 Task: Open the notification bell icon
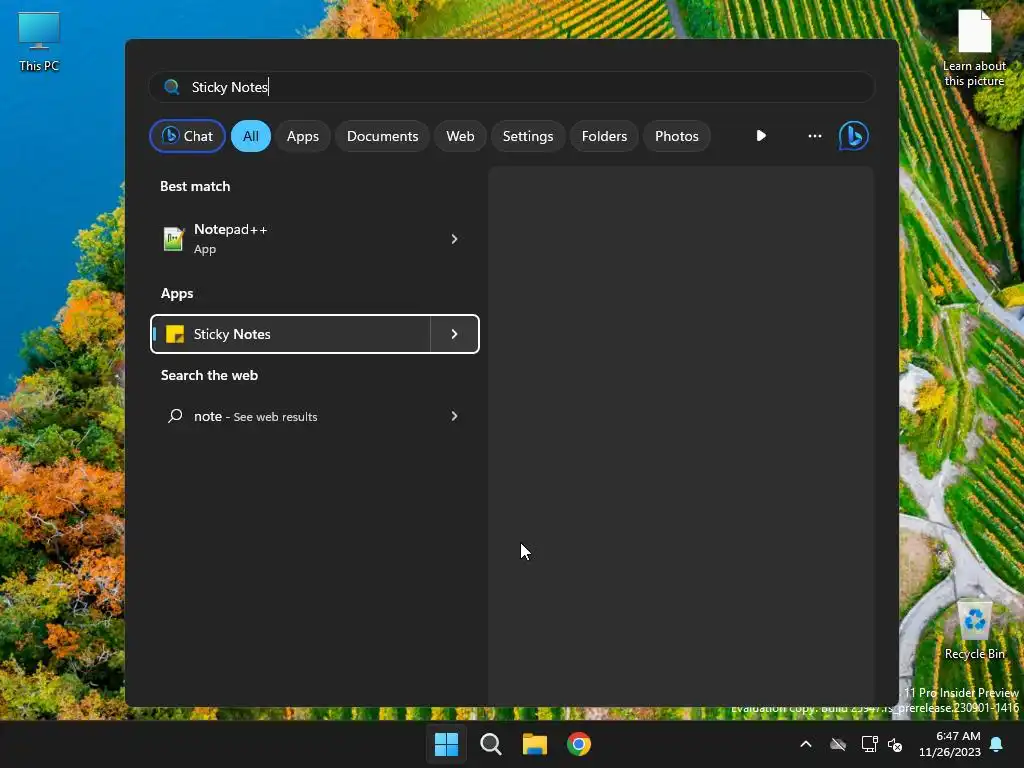click(997, 744)
